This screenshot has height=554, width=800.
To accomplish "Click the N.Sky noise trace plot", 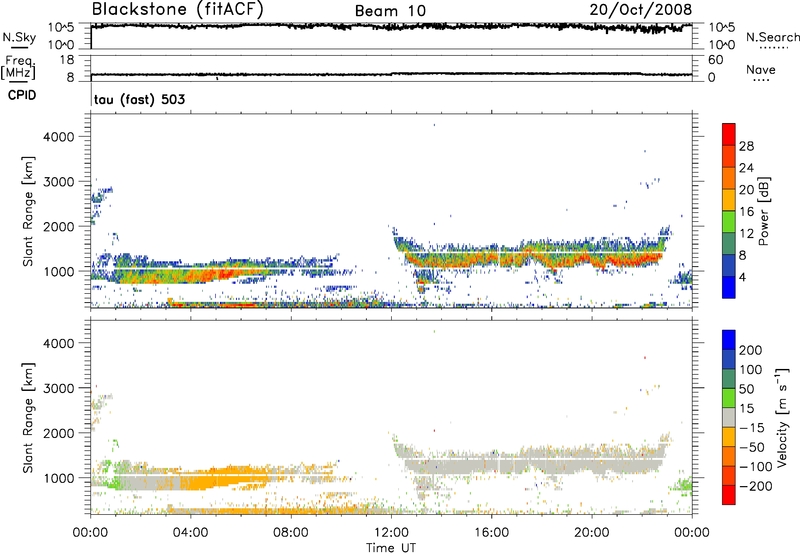I will pyautogui.click(x=391, y=27).
